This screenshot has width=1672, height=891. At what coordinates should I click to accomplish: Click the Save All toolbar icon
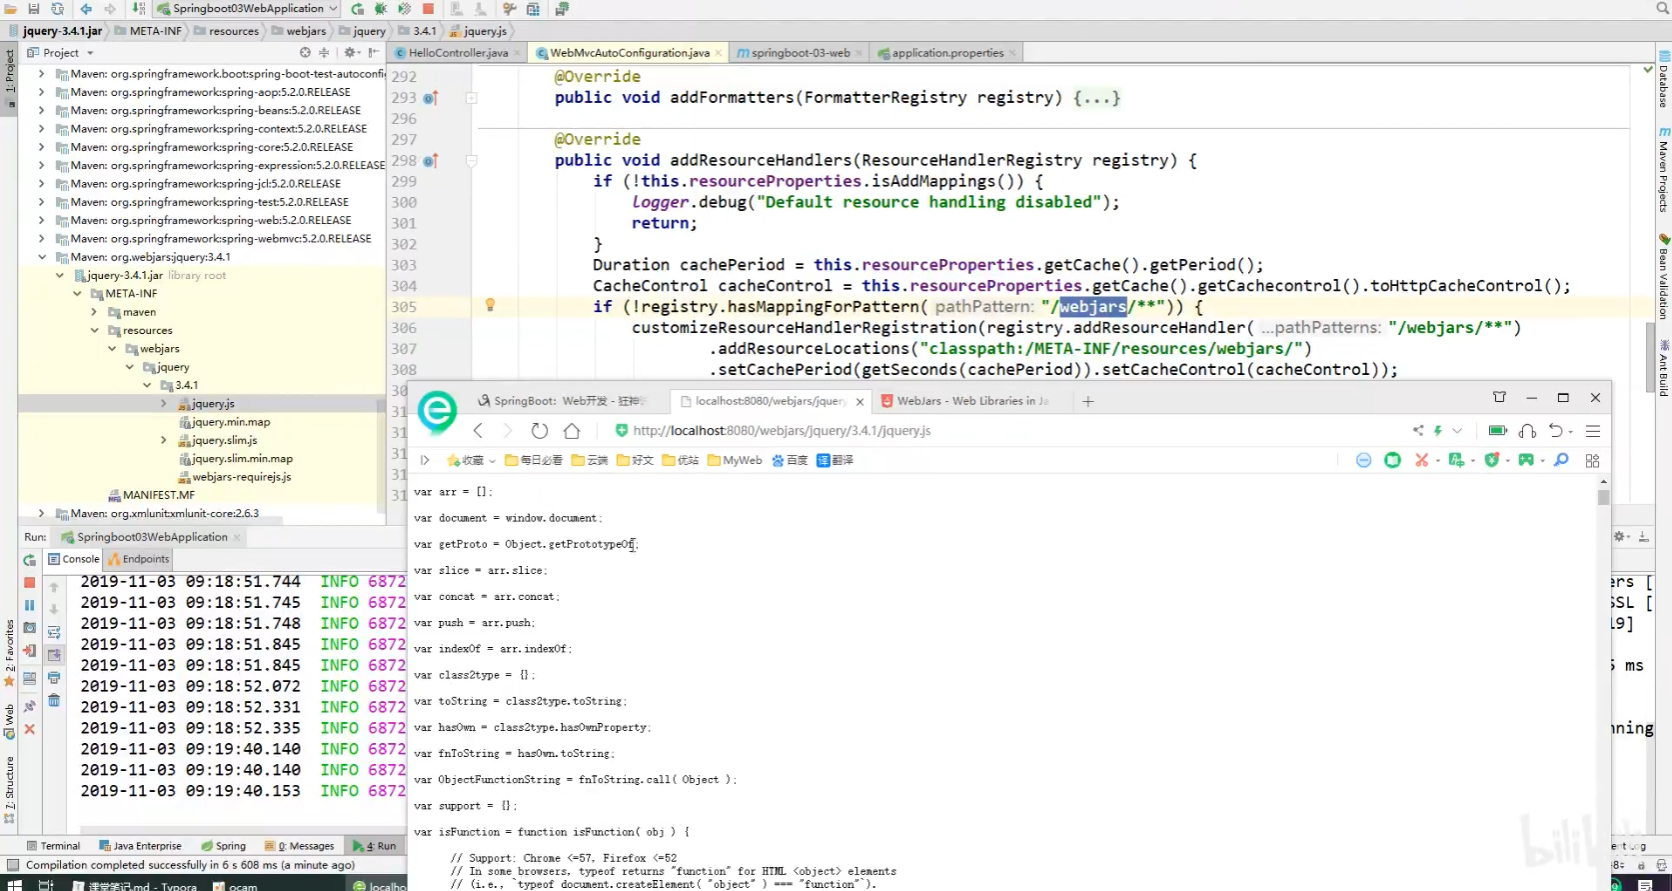(x=33, y=9)
